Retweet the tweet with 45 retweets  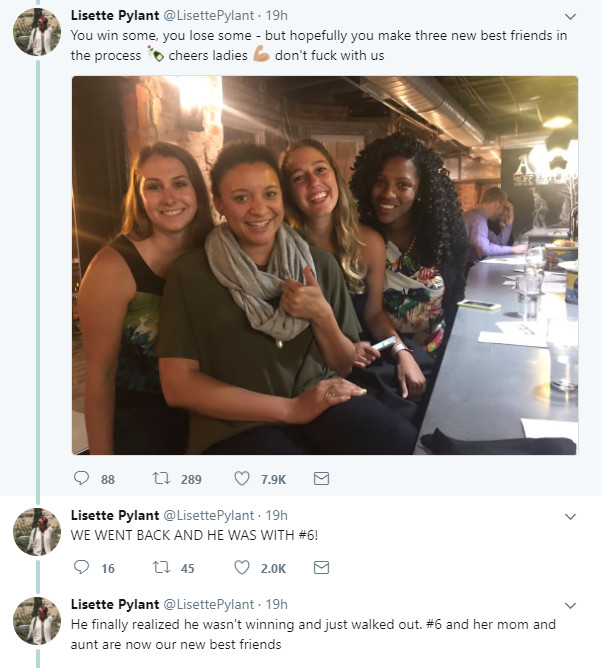[160, 568]
